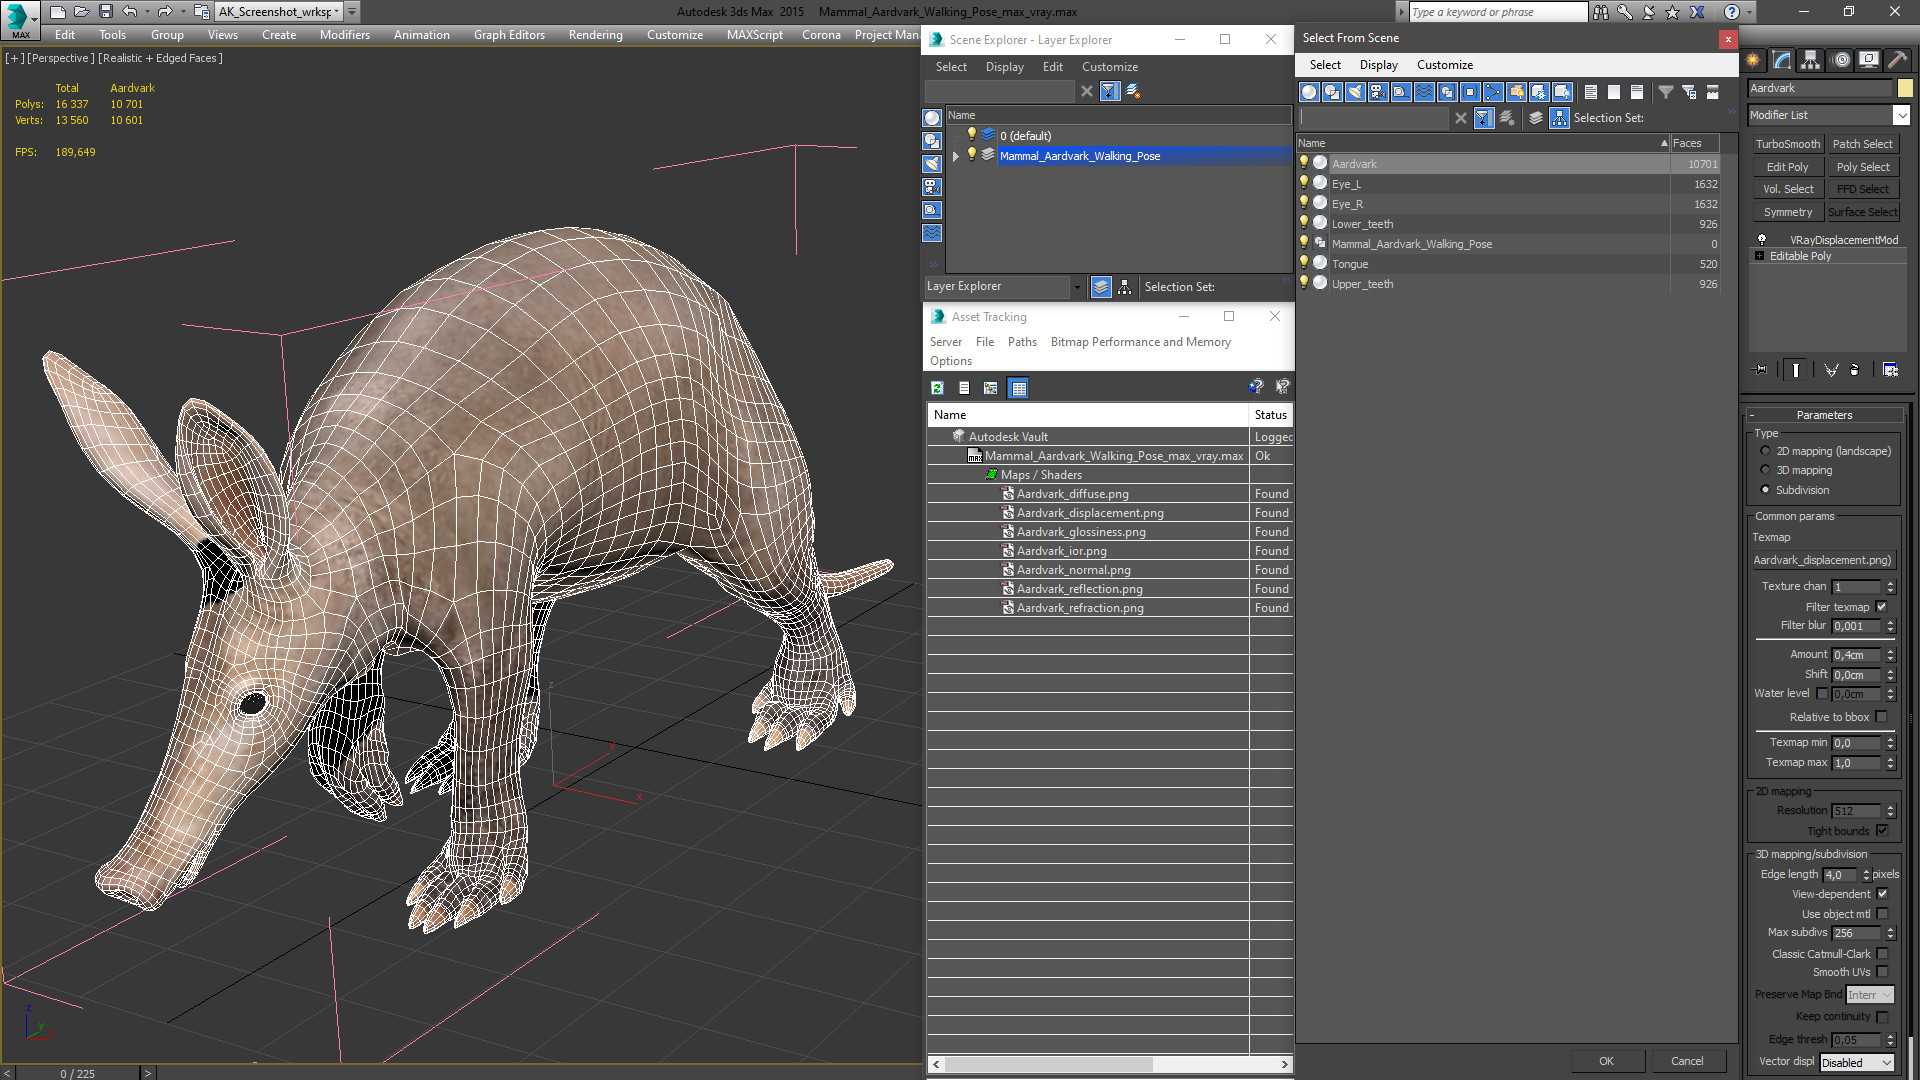Image resolution: width=1920 pixels, height=1080 pixels.
Task: Expand Mammal_Aardvark_Walking_Pose layer tree
Action: point(955,156)
